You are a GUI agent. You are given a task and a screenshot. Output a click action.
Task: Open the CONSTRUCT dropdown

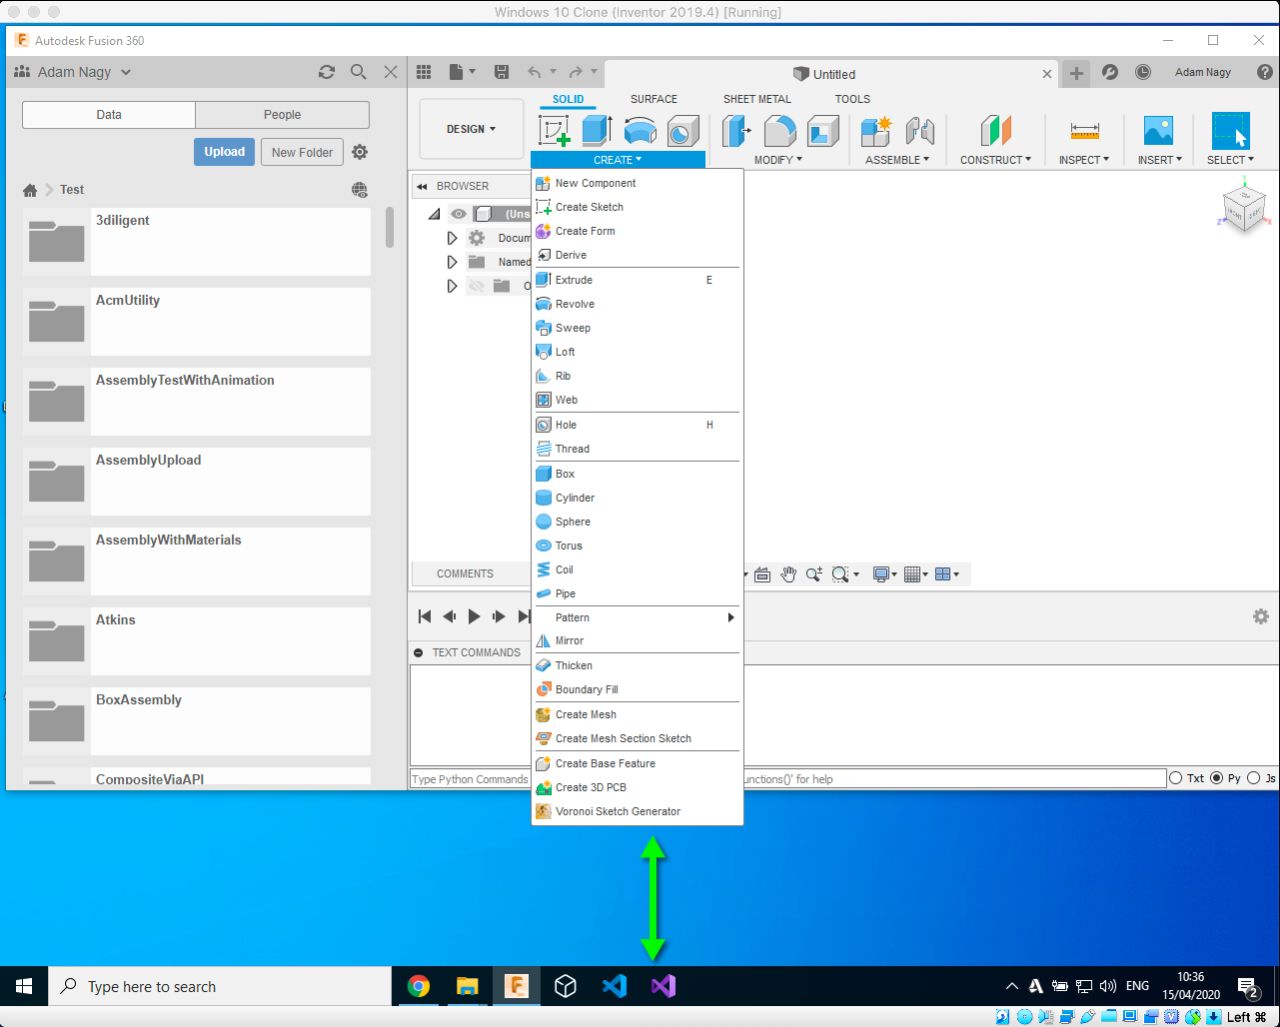tap(995, 160)
